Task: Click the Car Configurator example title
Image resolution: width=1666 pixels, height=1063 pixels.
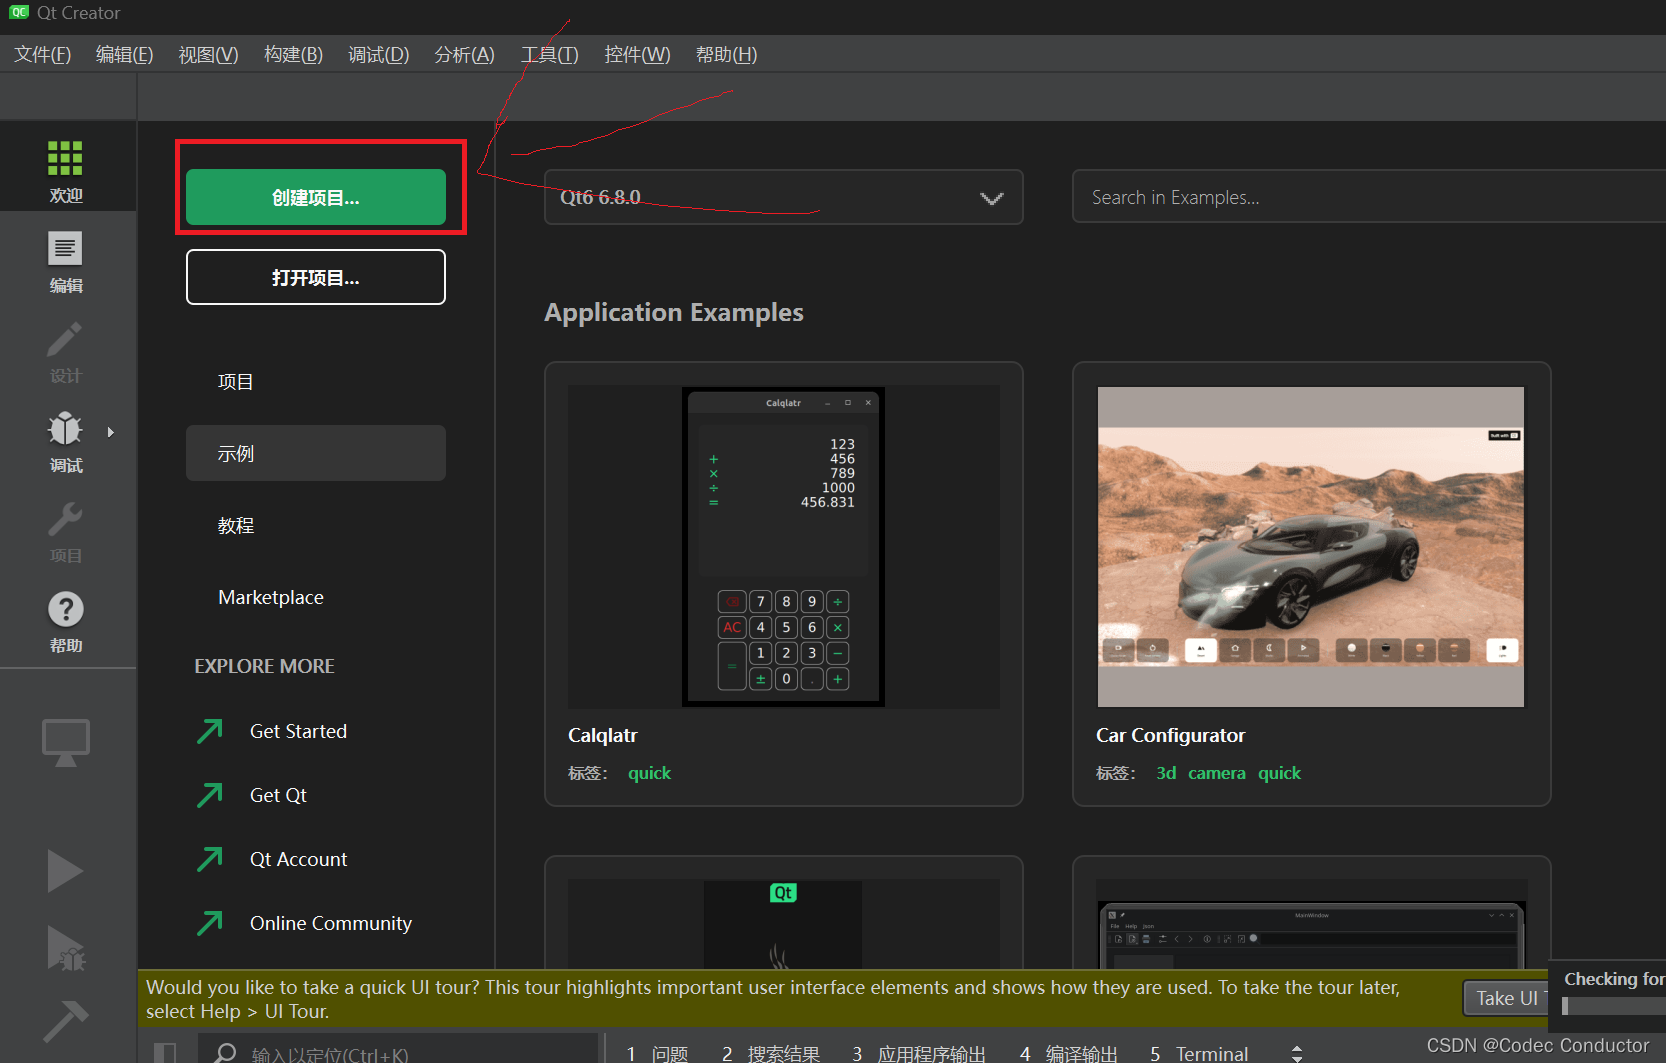Action: pyautogui.click(x=1170, y=735)
